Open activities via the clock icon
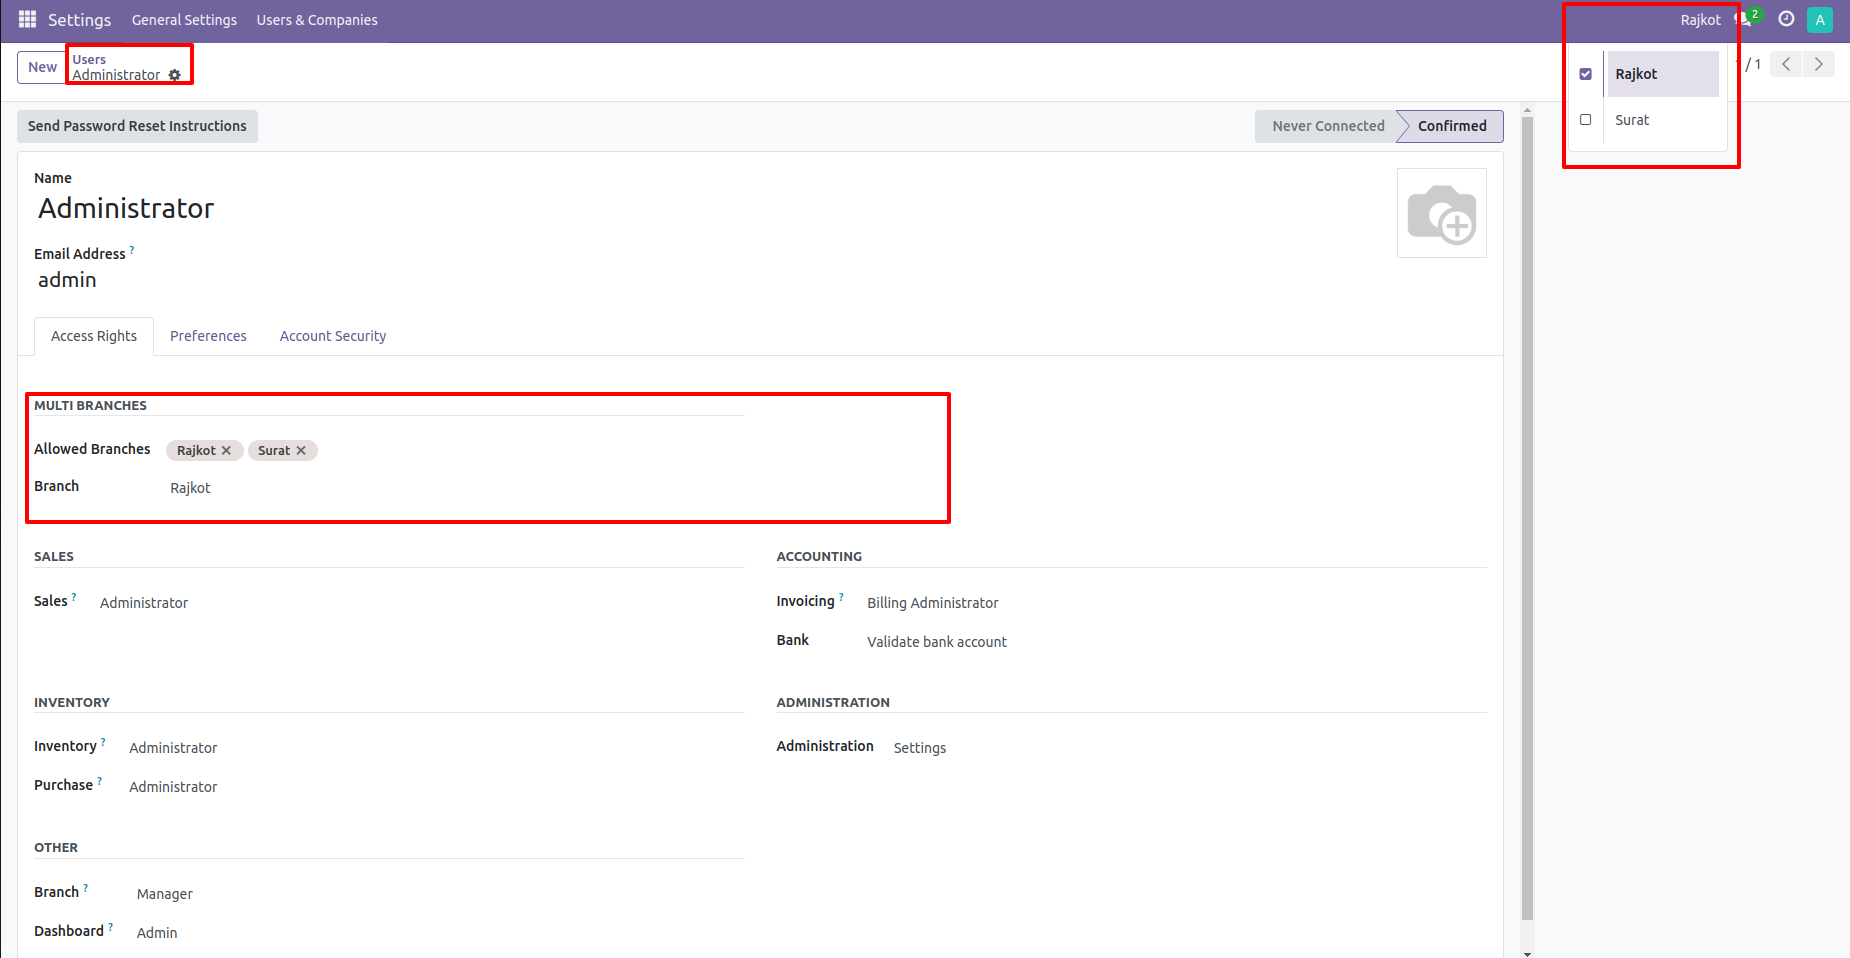 (x=1787, y=19)
